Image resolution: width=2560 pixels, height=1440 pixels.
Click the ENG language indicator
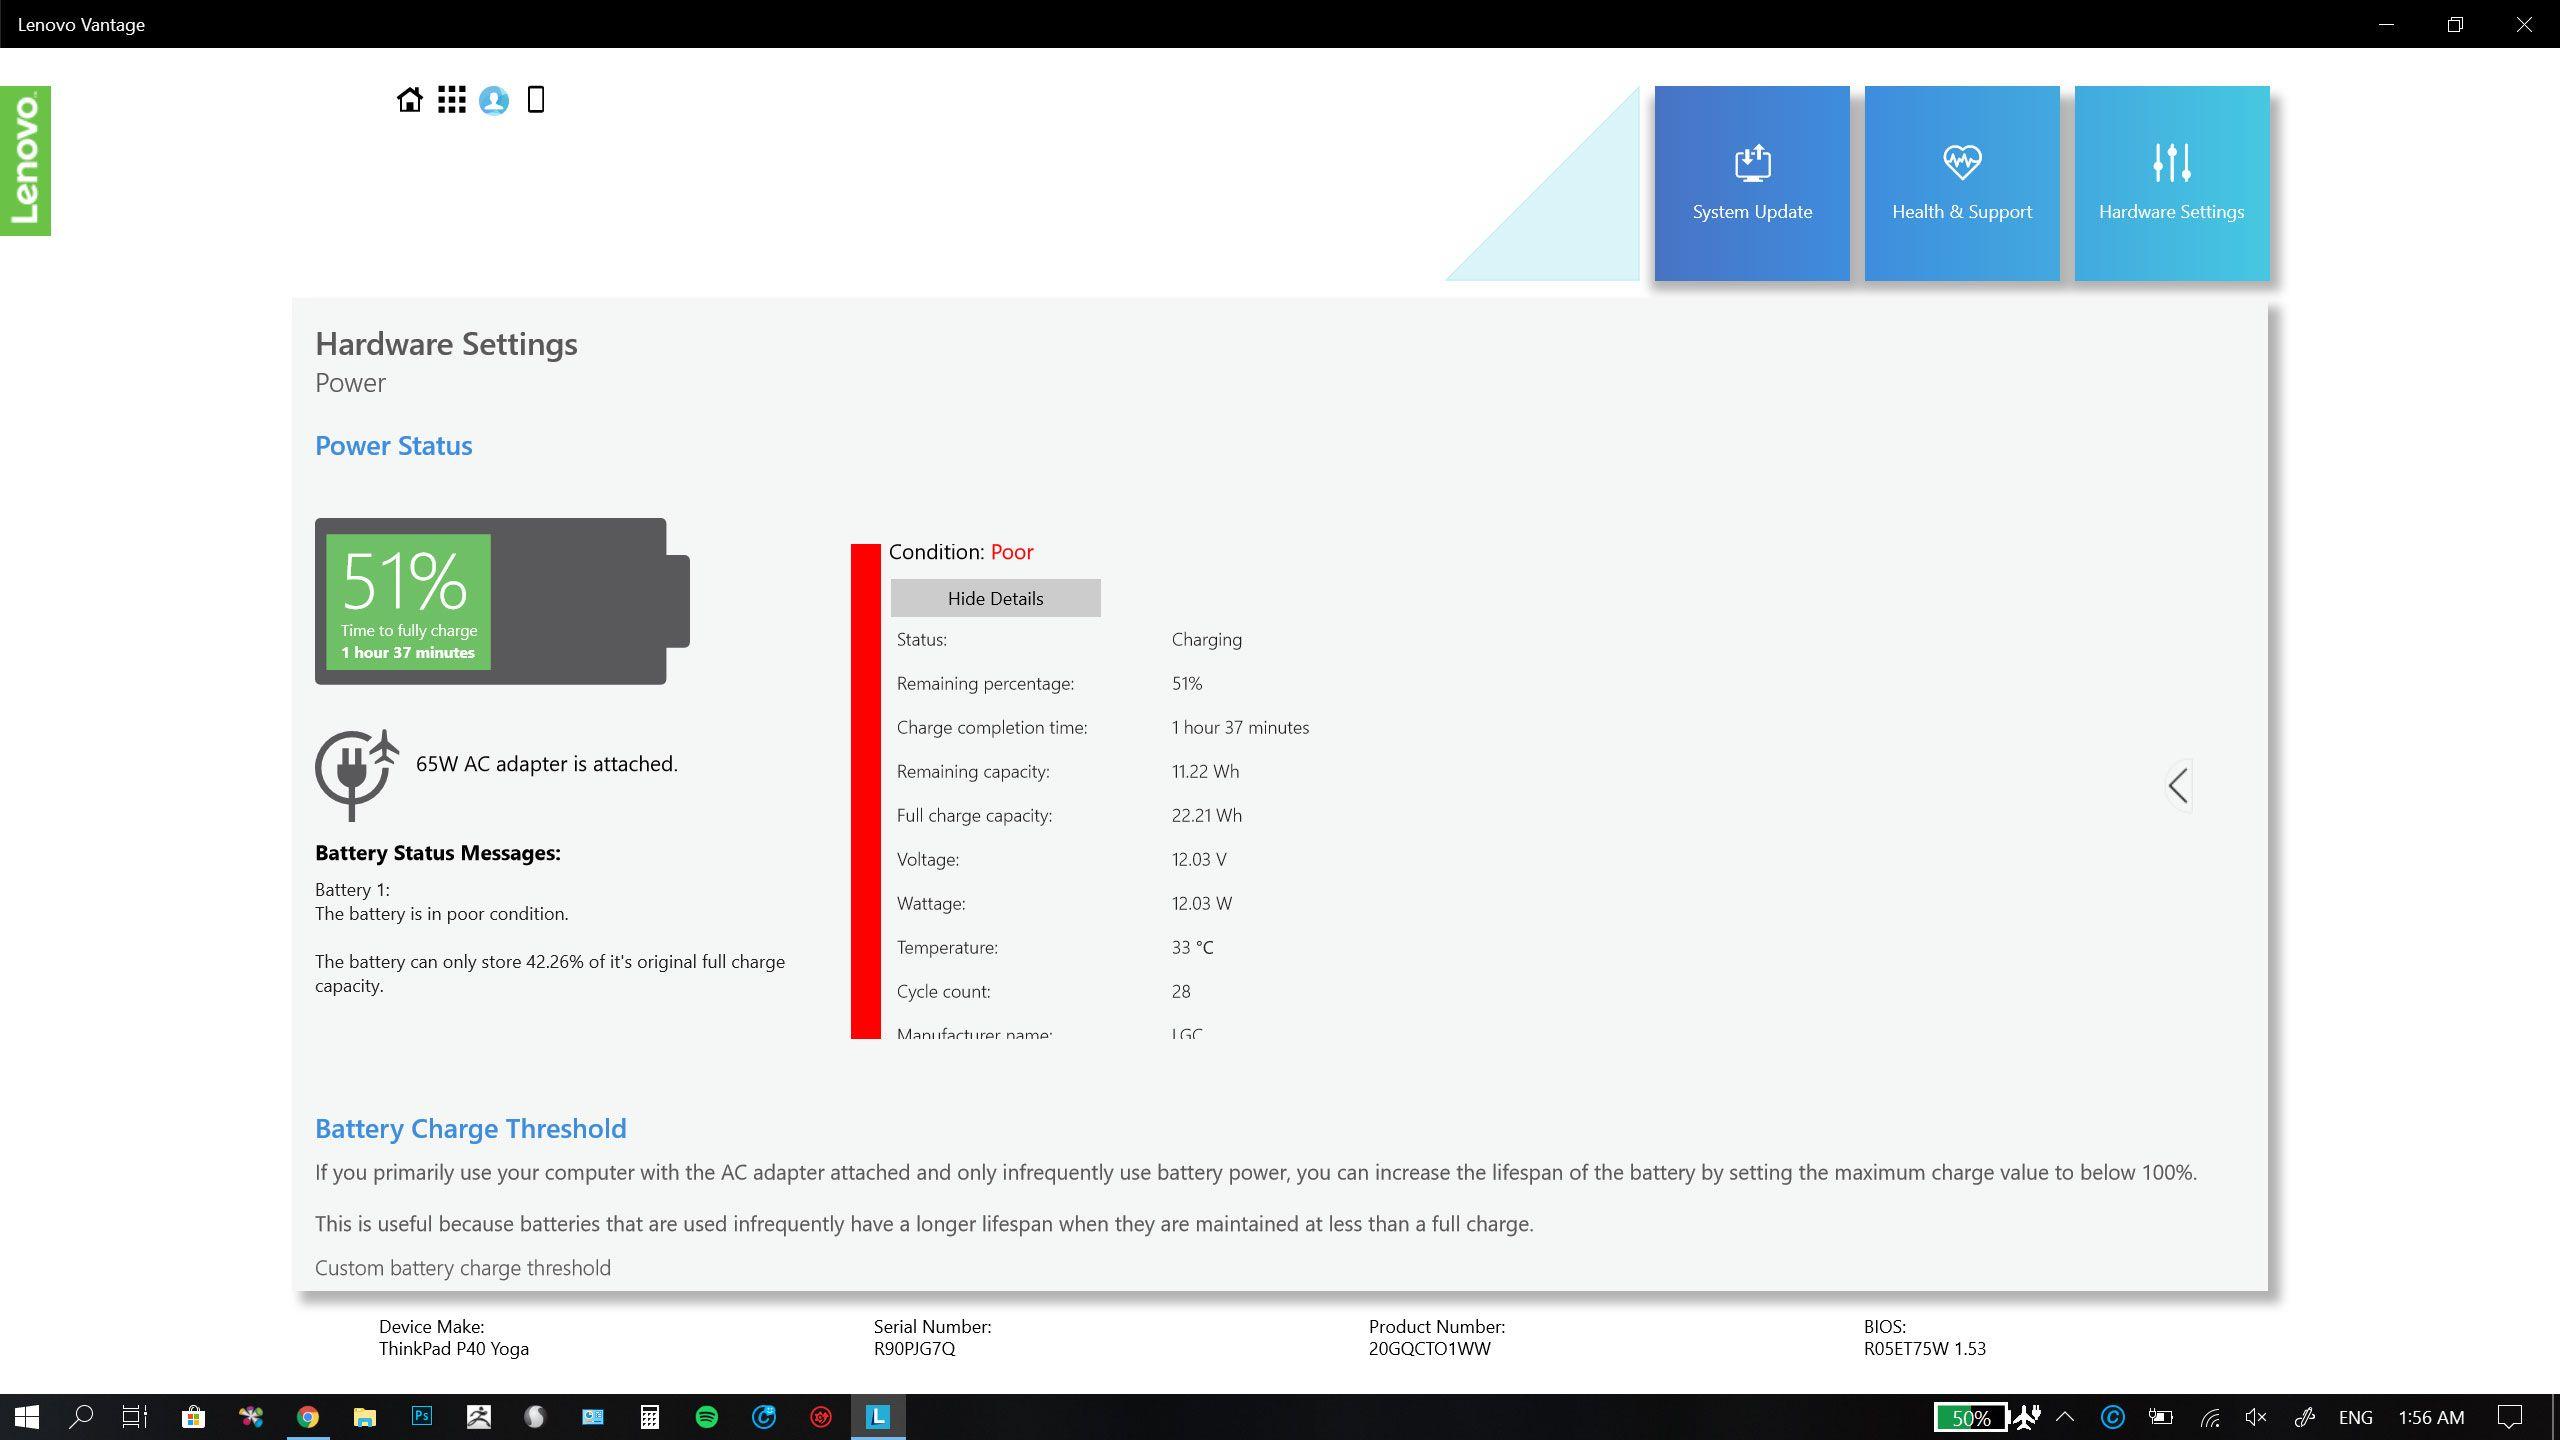[x=2356, y=1417]
